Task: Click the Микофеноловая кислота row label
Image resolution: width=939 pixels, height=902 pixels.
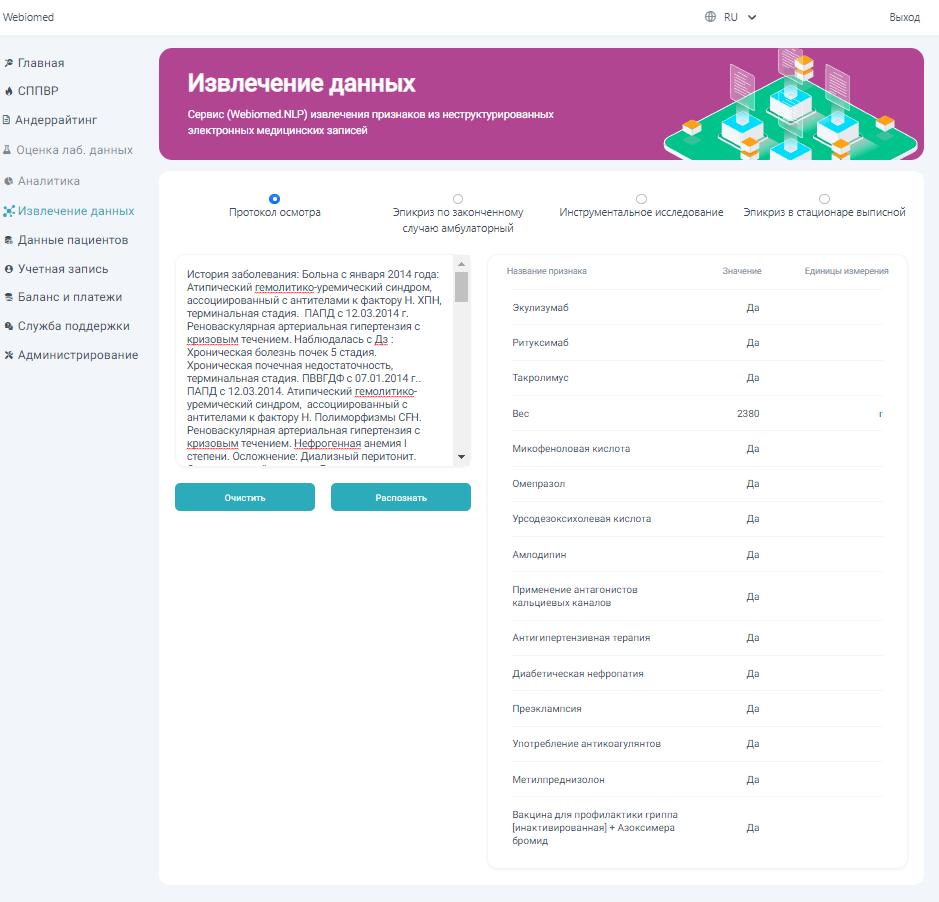Action: [571, 449]
